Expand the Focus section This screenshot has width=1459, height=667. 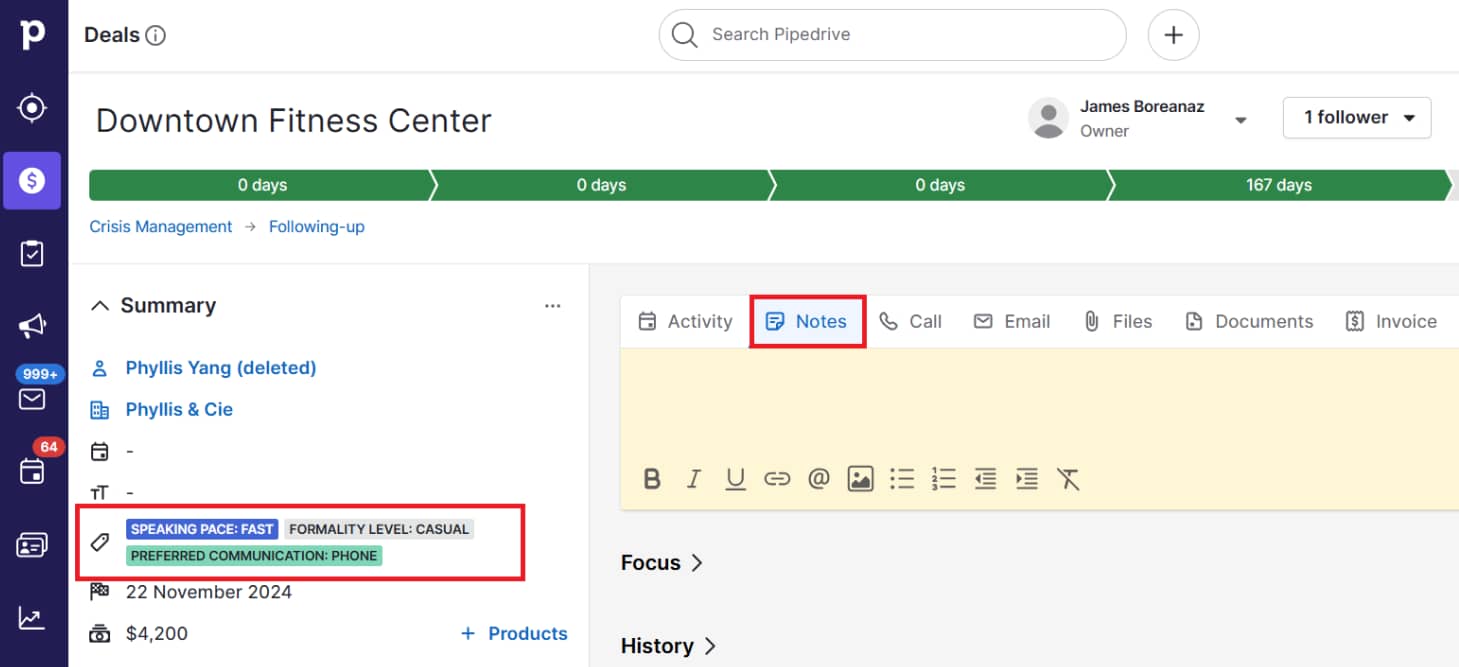point(662,563)
